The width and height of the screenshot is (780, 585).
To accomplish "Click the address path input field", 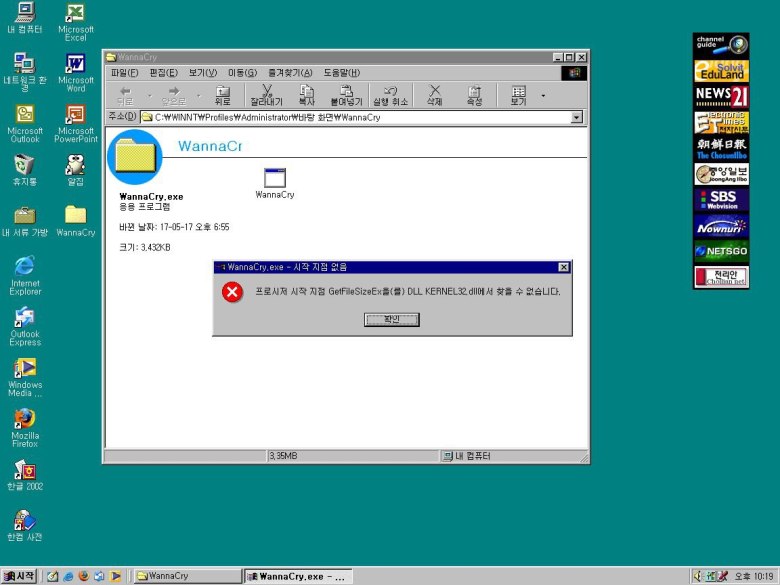I will (360, 117).
